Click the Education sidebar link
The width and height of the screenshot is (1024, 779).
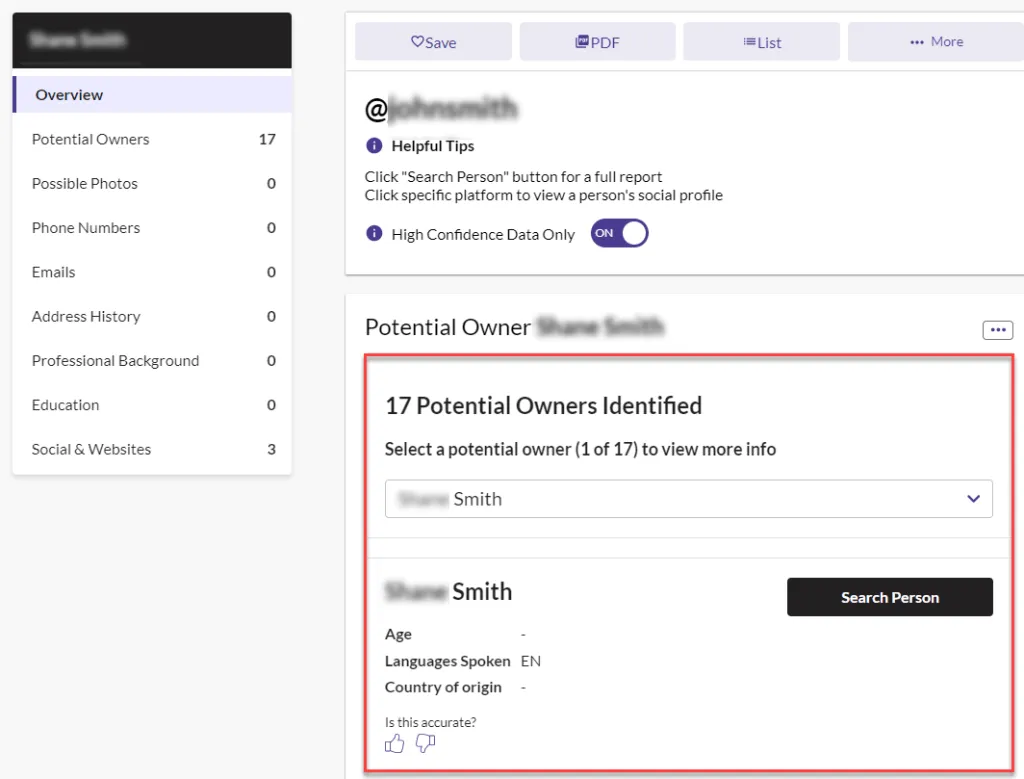tap(65, 405)
